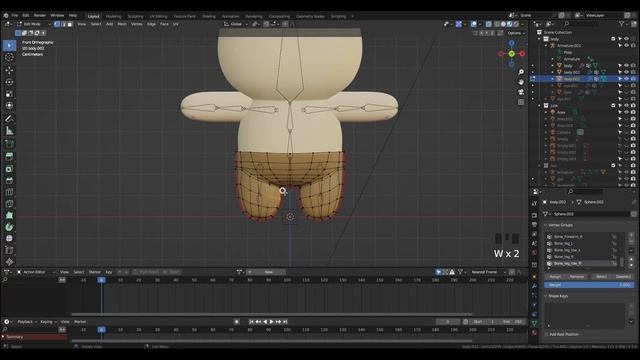Switch to the Modeling workspace tab
Screen dimensions: 640x360
(113, 16)
